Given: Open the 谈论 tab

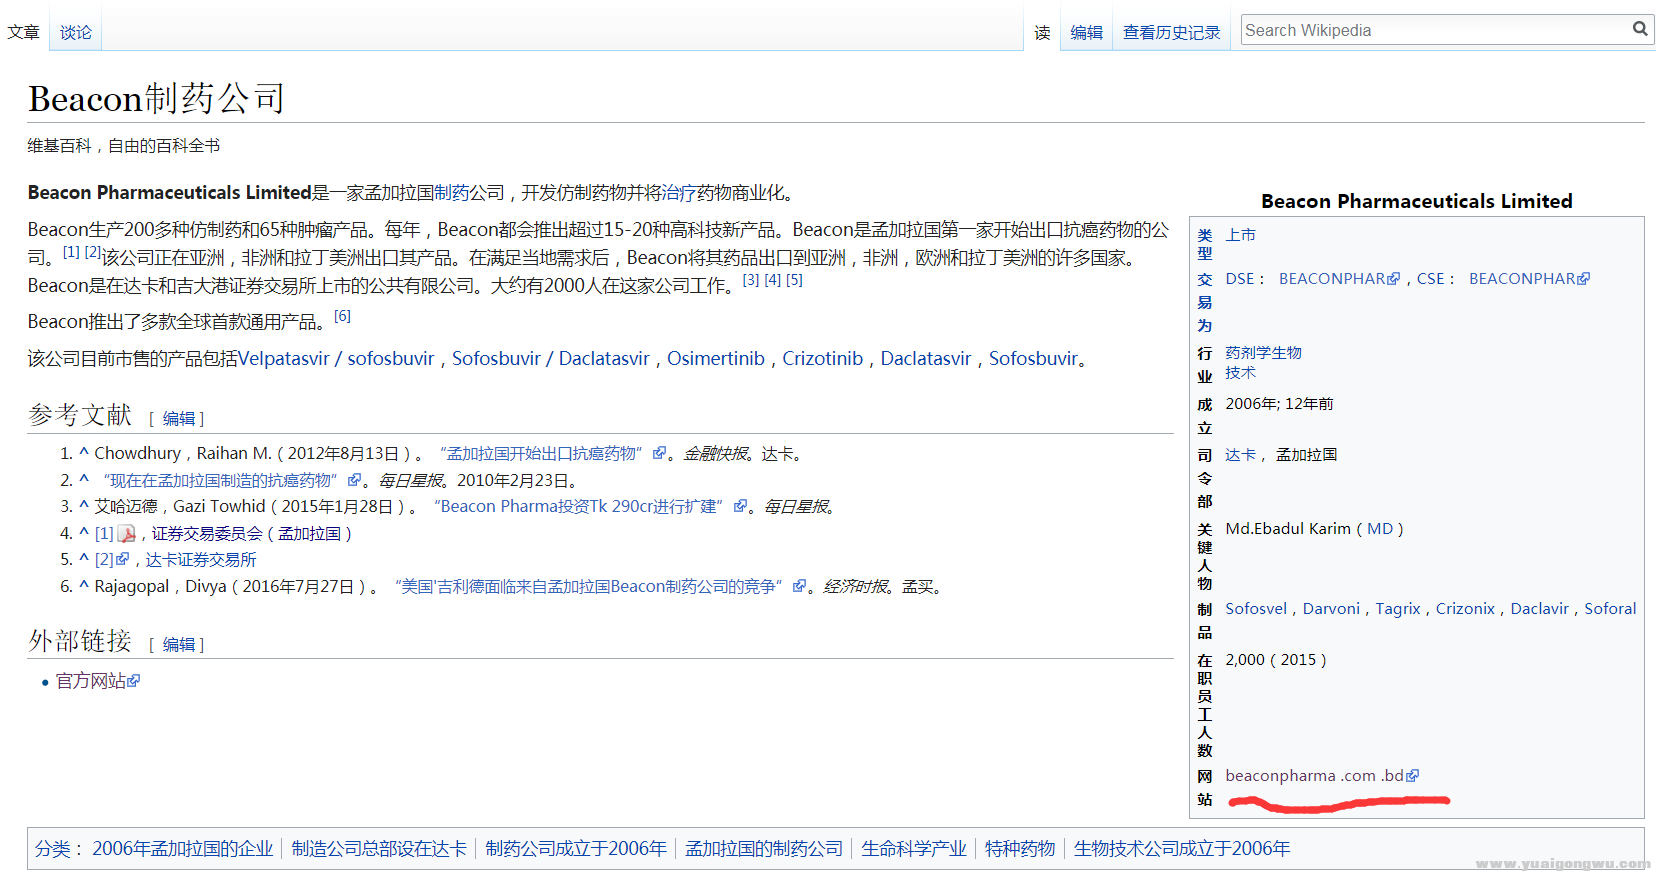Looking at the screenshot, I should click(75, 32).
